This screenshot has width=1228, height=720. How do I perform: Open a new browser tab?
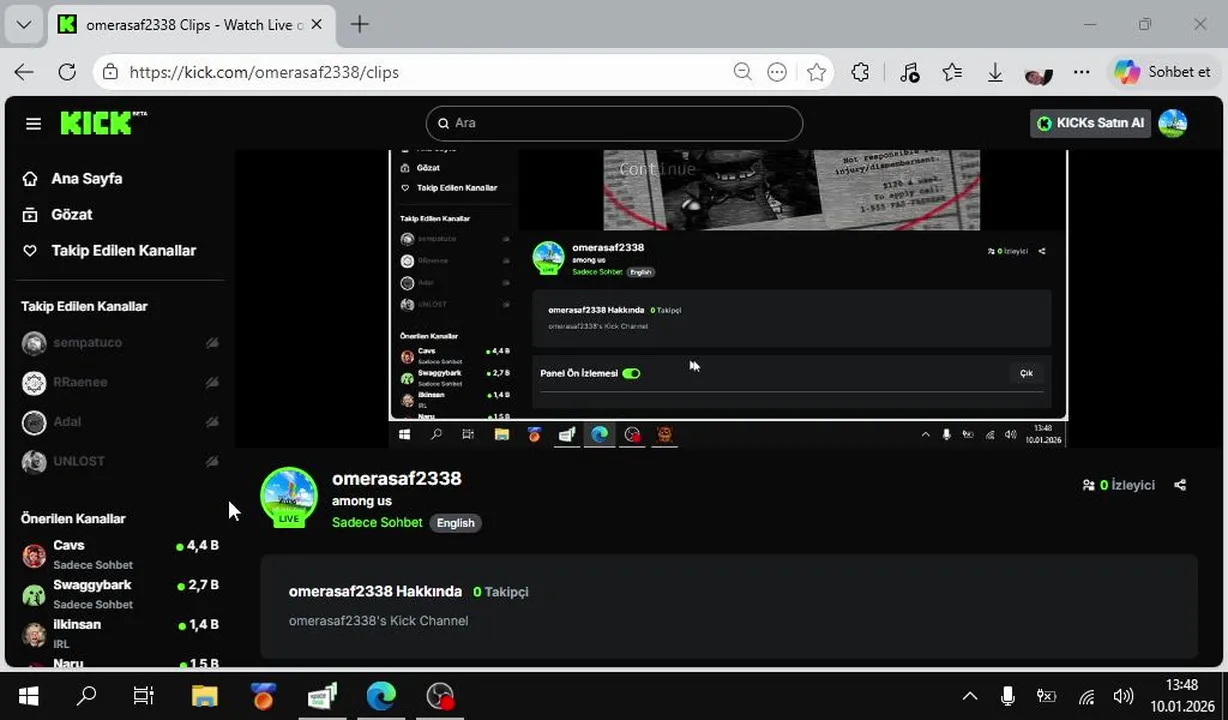(x=360, y=25)
